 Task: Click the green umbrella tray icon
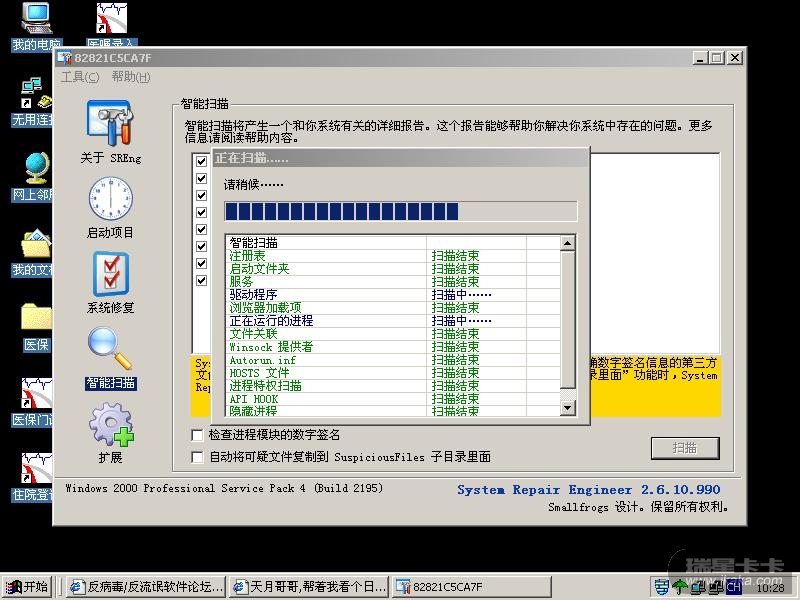coord(680,587)
